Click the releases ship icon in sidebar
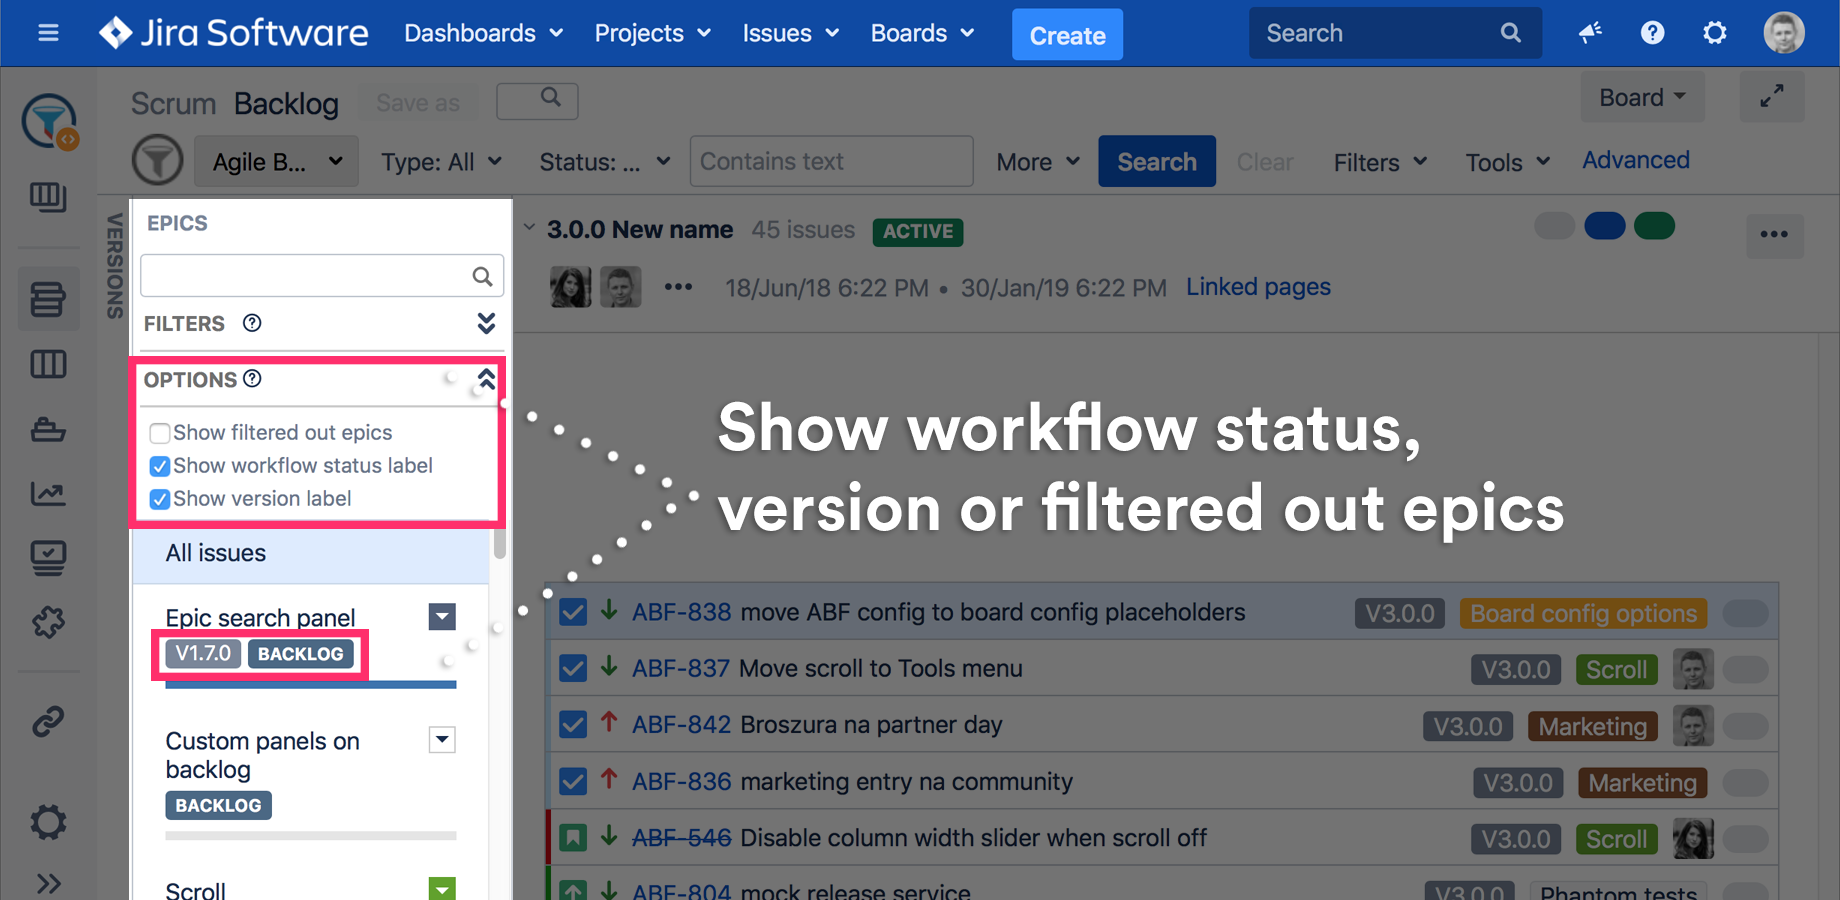 coord(48,430)
